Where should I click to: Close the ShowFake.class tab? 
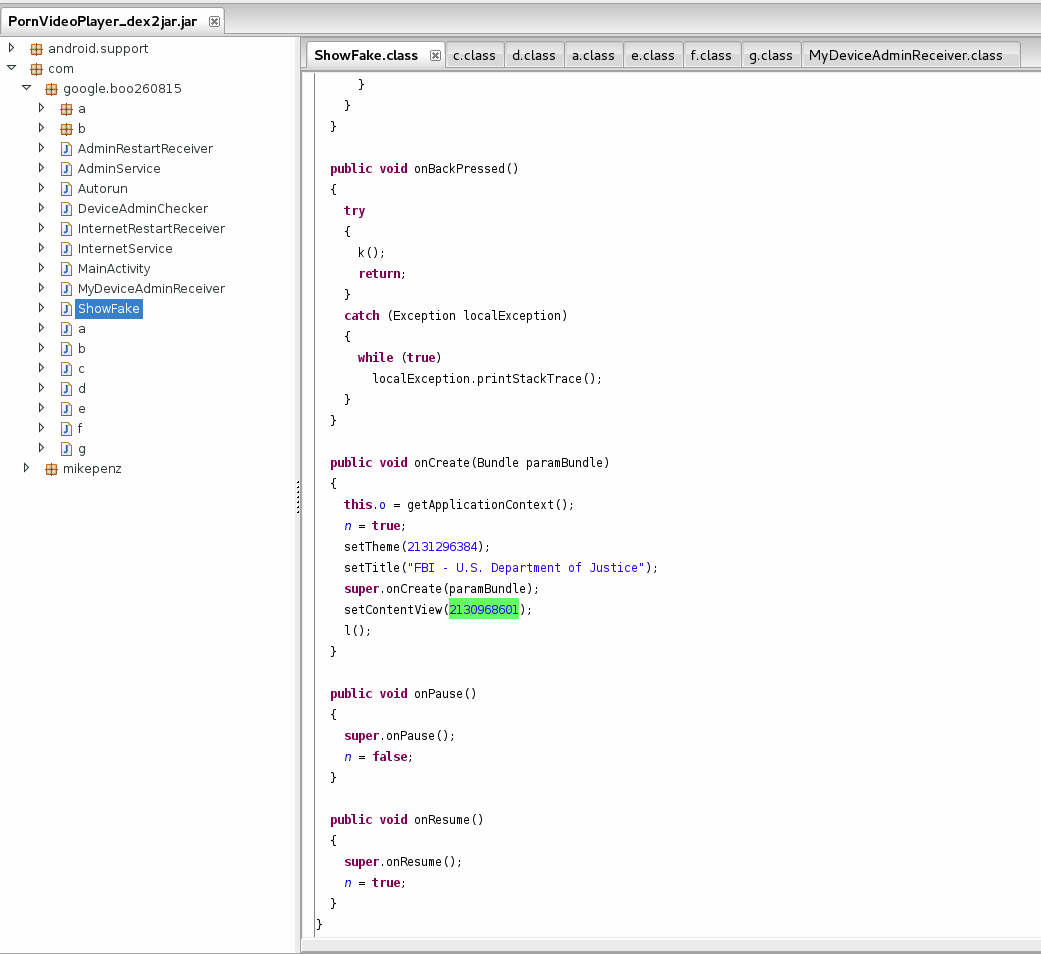click(436, 56)
